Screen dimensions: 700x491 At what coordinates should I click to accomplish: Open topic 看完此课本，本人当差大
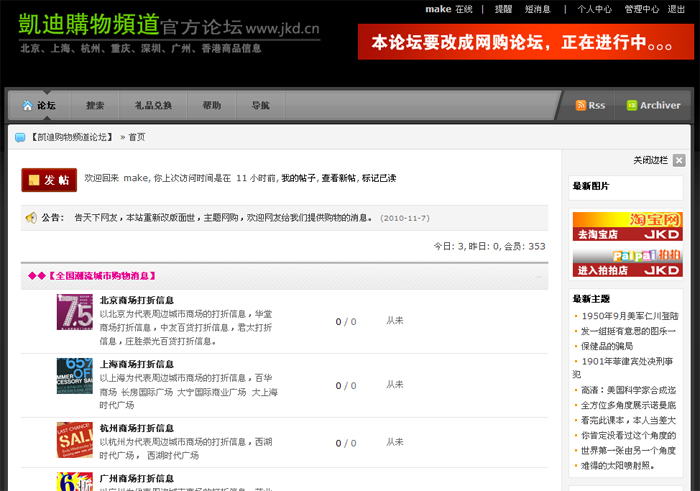[x=628, y=420]
